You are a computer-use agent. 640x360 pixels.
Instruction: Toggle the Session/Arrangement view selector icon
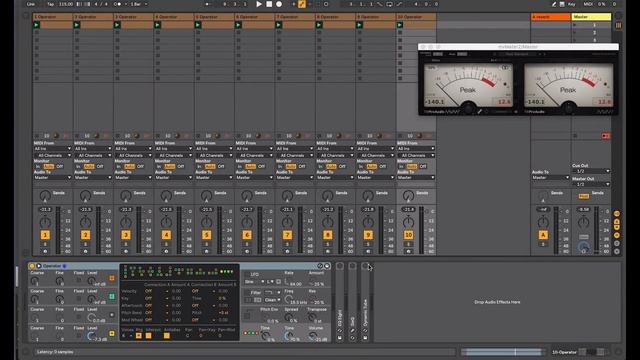[x=619, y=25]
